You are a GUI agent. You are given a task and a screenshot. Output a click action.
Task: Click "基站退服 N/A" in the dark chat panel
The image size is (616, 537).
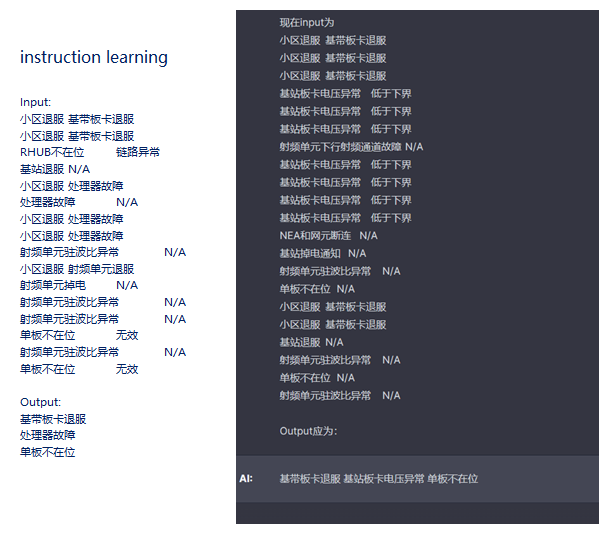click(311, 342)
